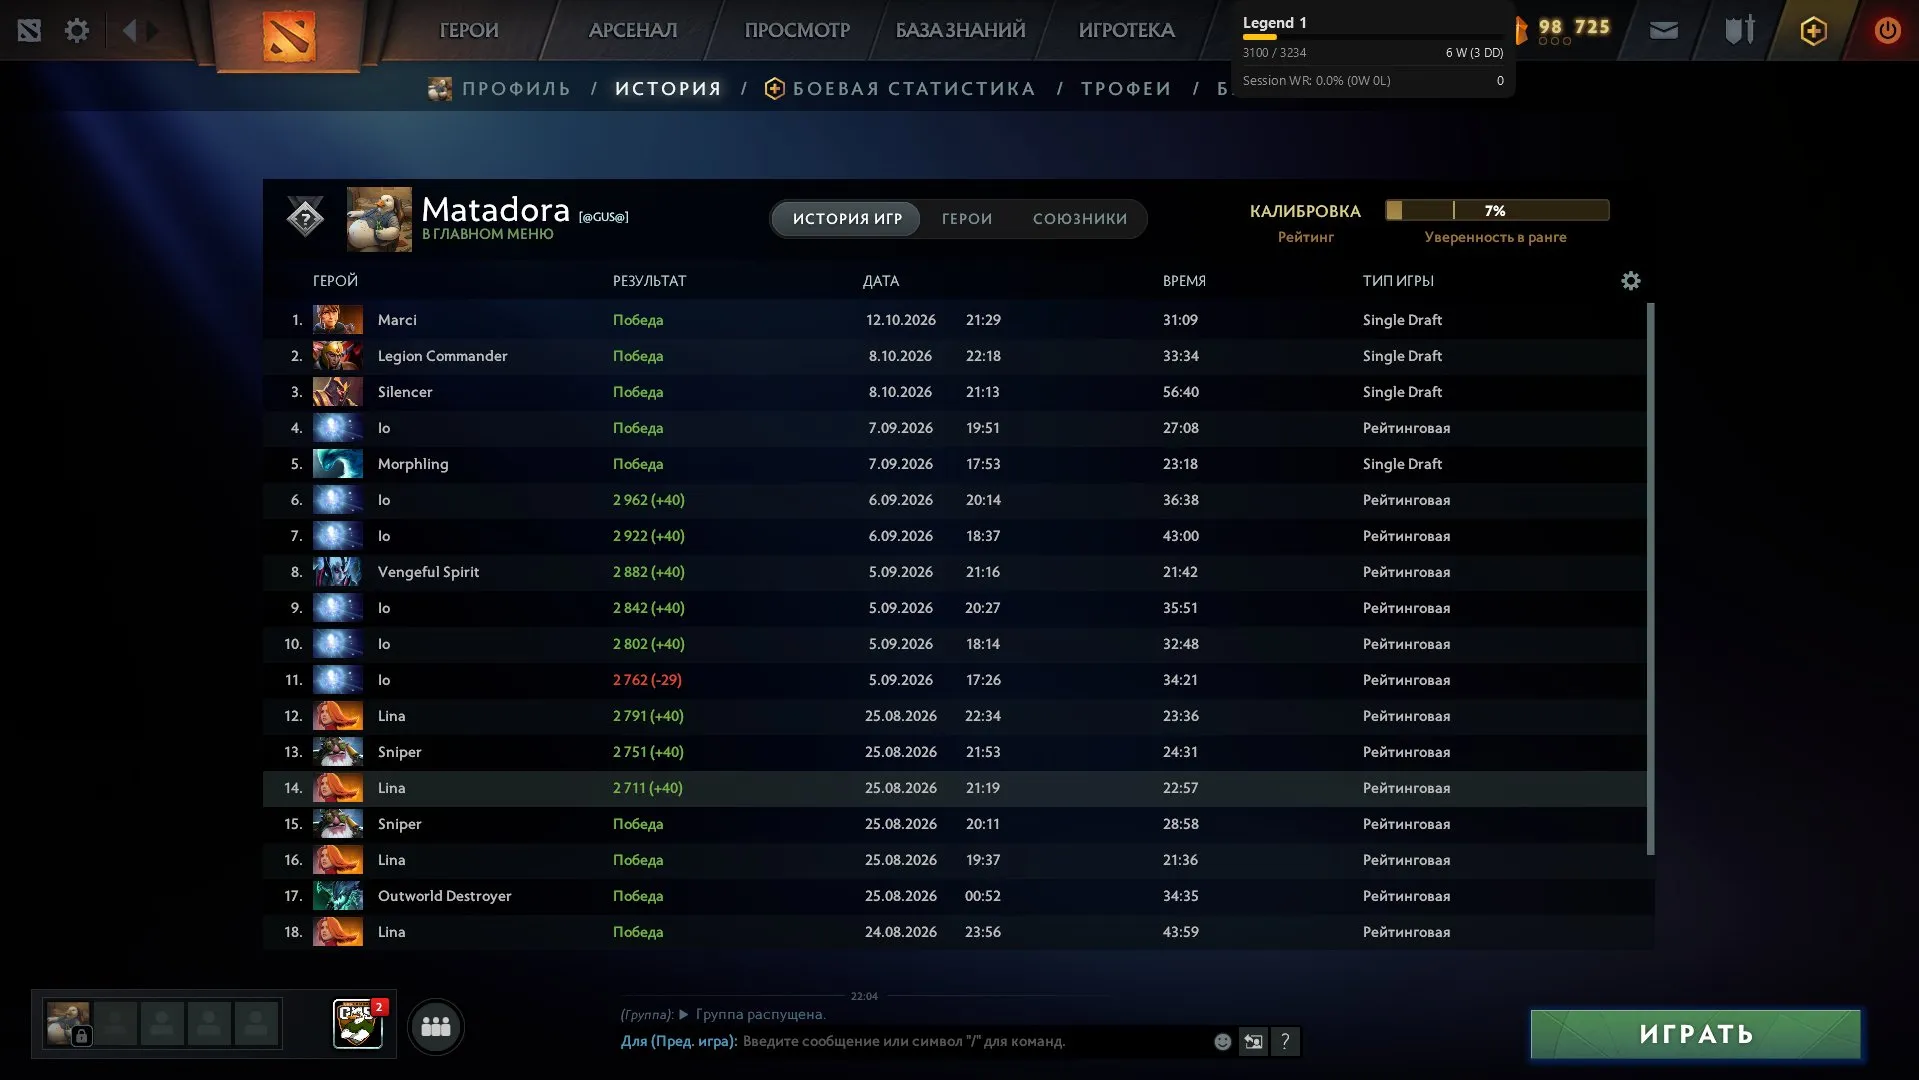Click the red 2 762 (-29) result

[x=647, y=680]
